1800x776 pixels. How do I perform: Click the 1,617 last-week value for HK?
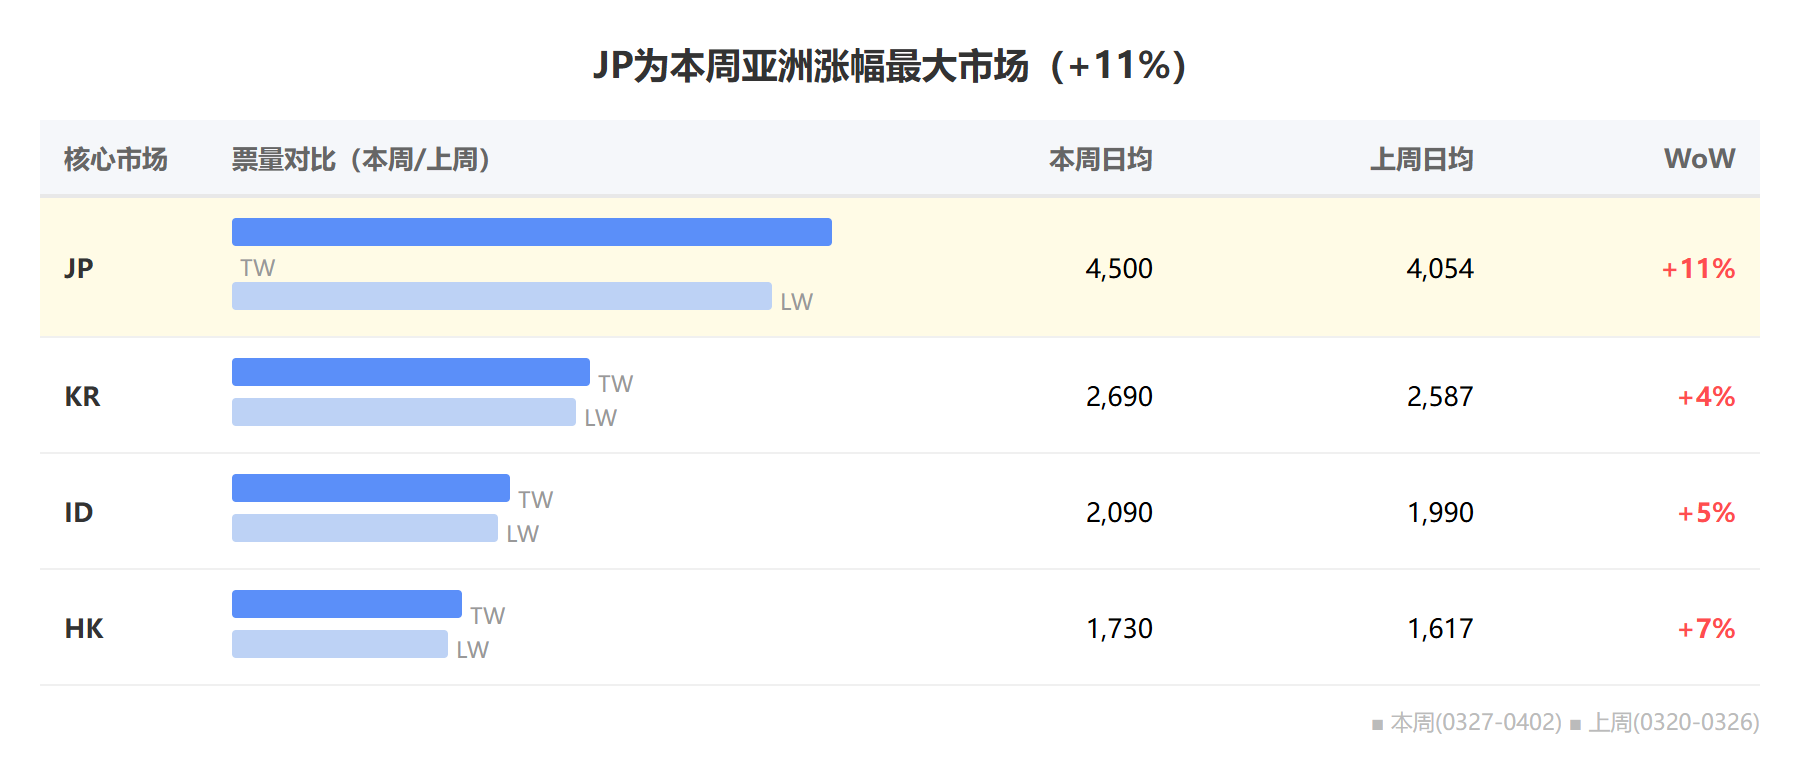click(x=1440, y=628)
